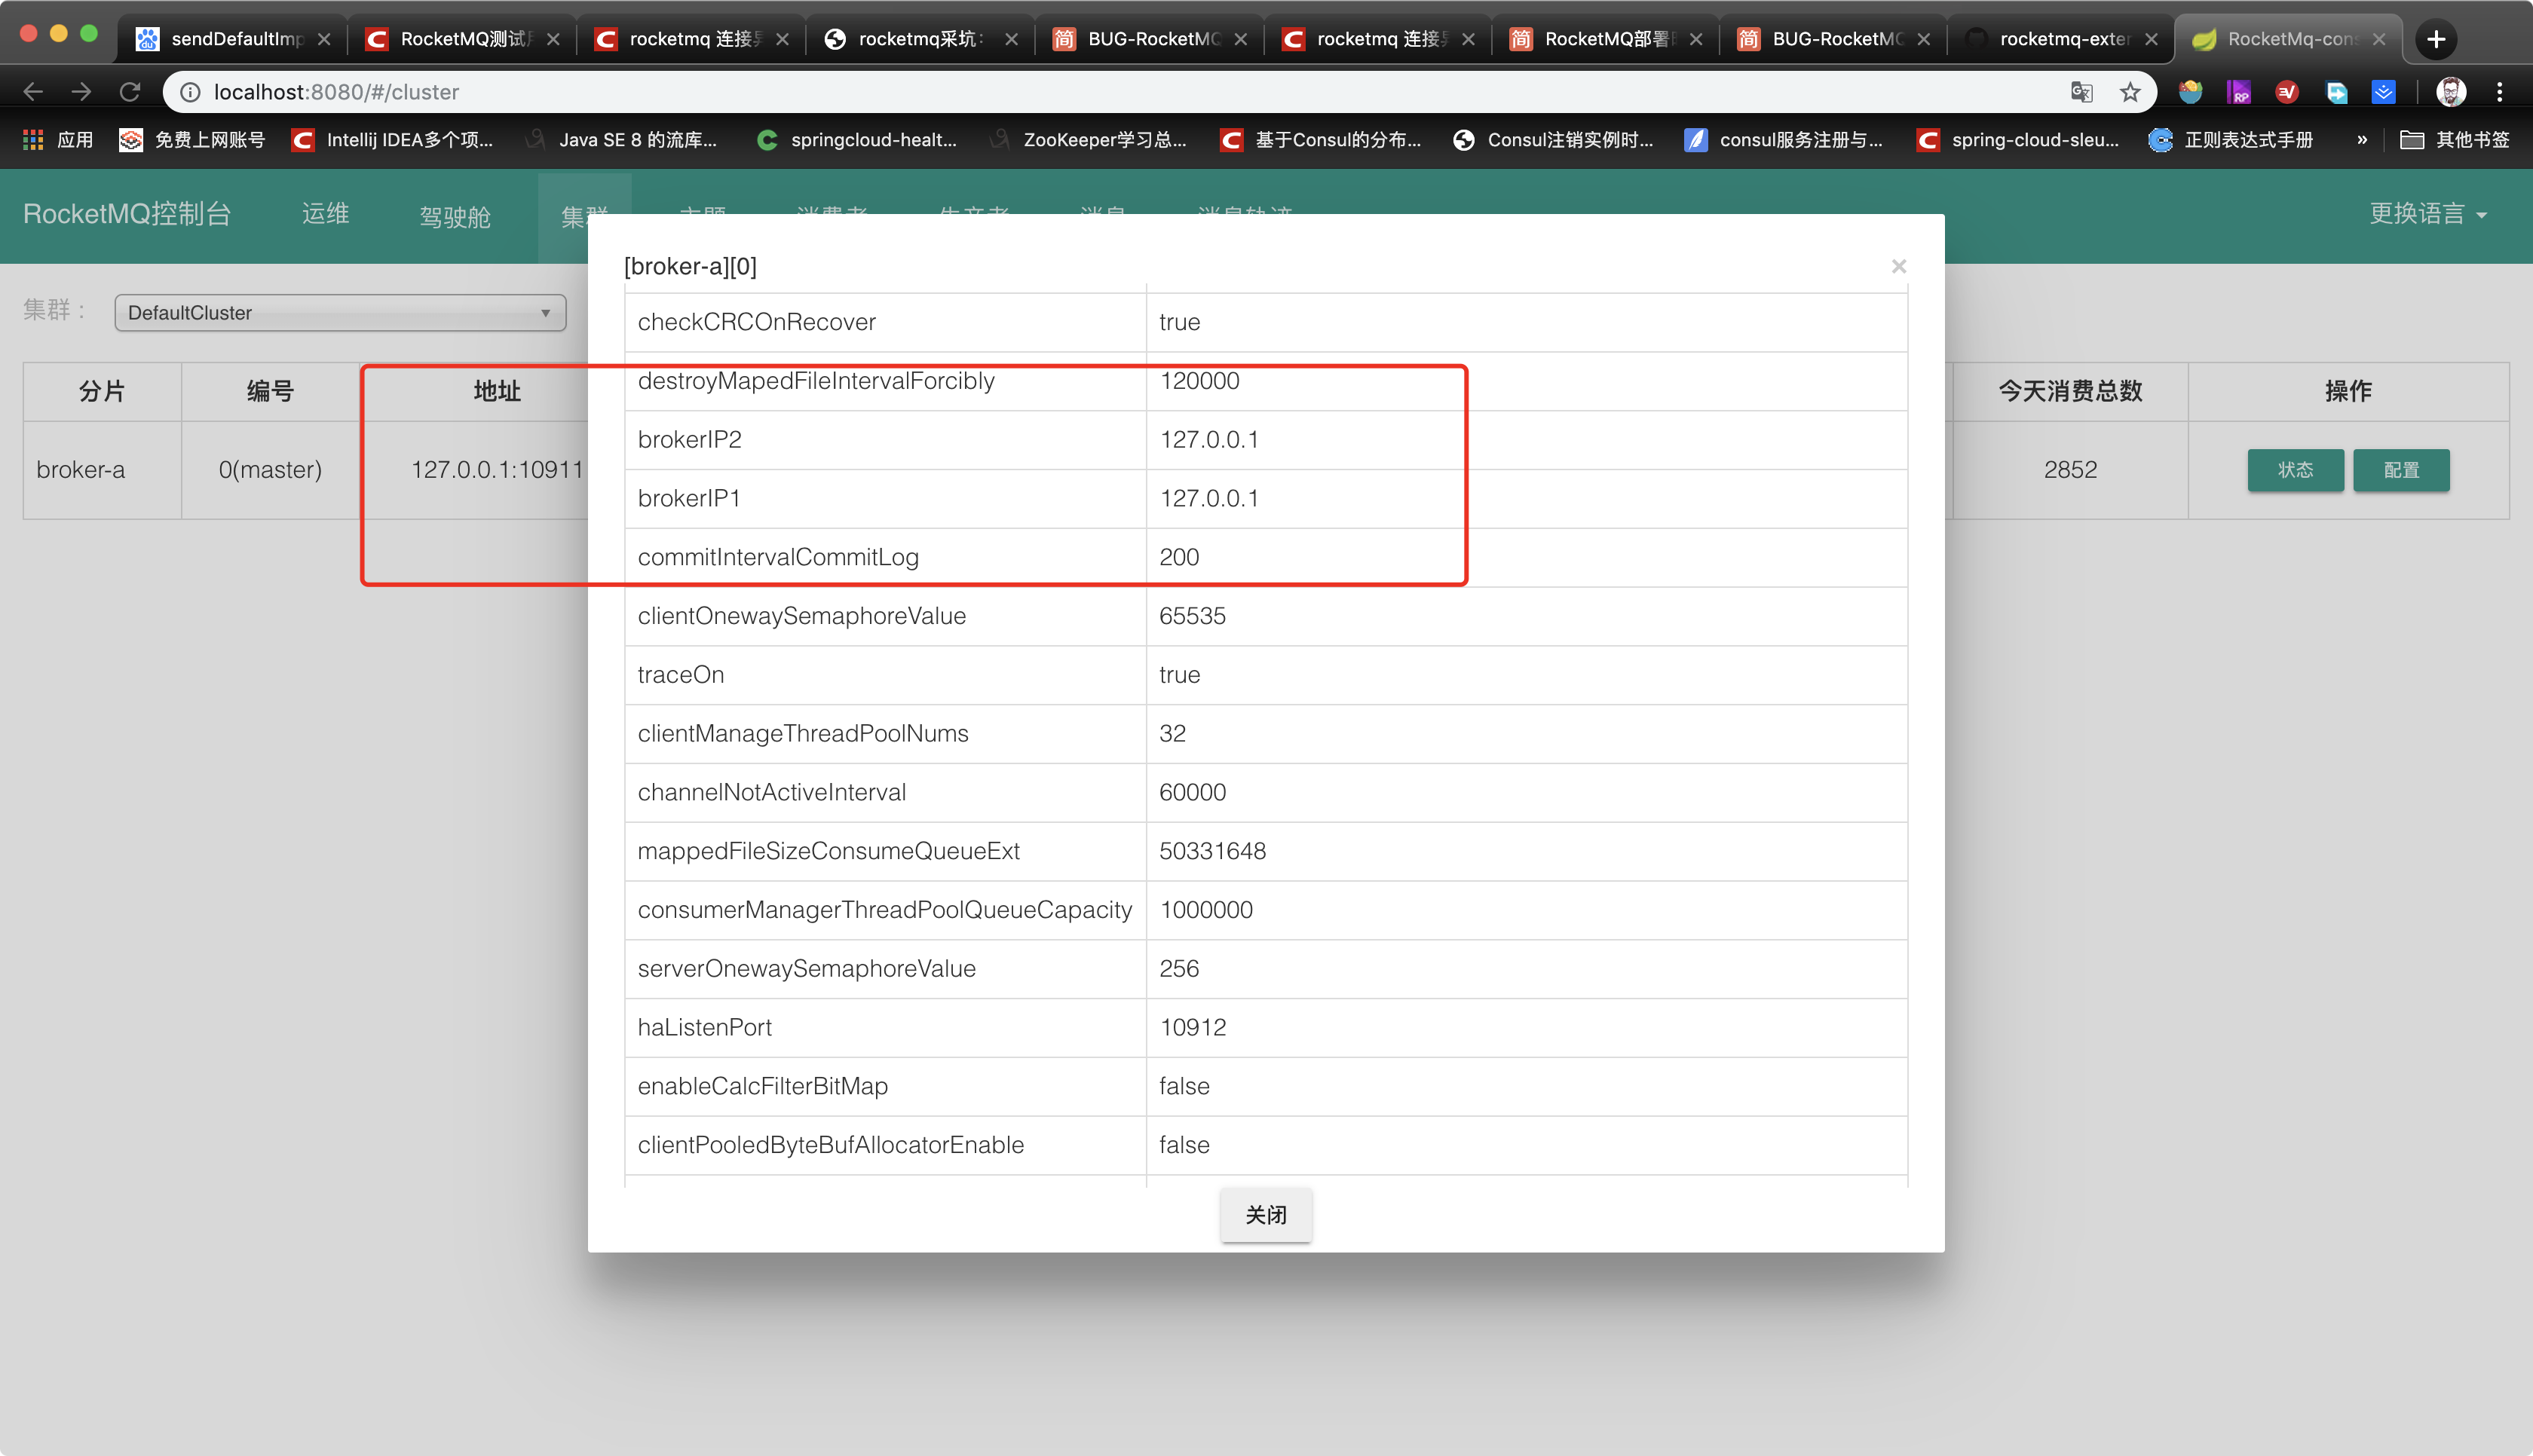Open the Apps grid bookmark icon
Viewport: 2533px width, 1456px height.
(x=33, y=140)
